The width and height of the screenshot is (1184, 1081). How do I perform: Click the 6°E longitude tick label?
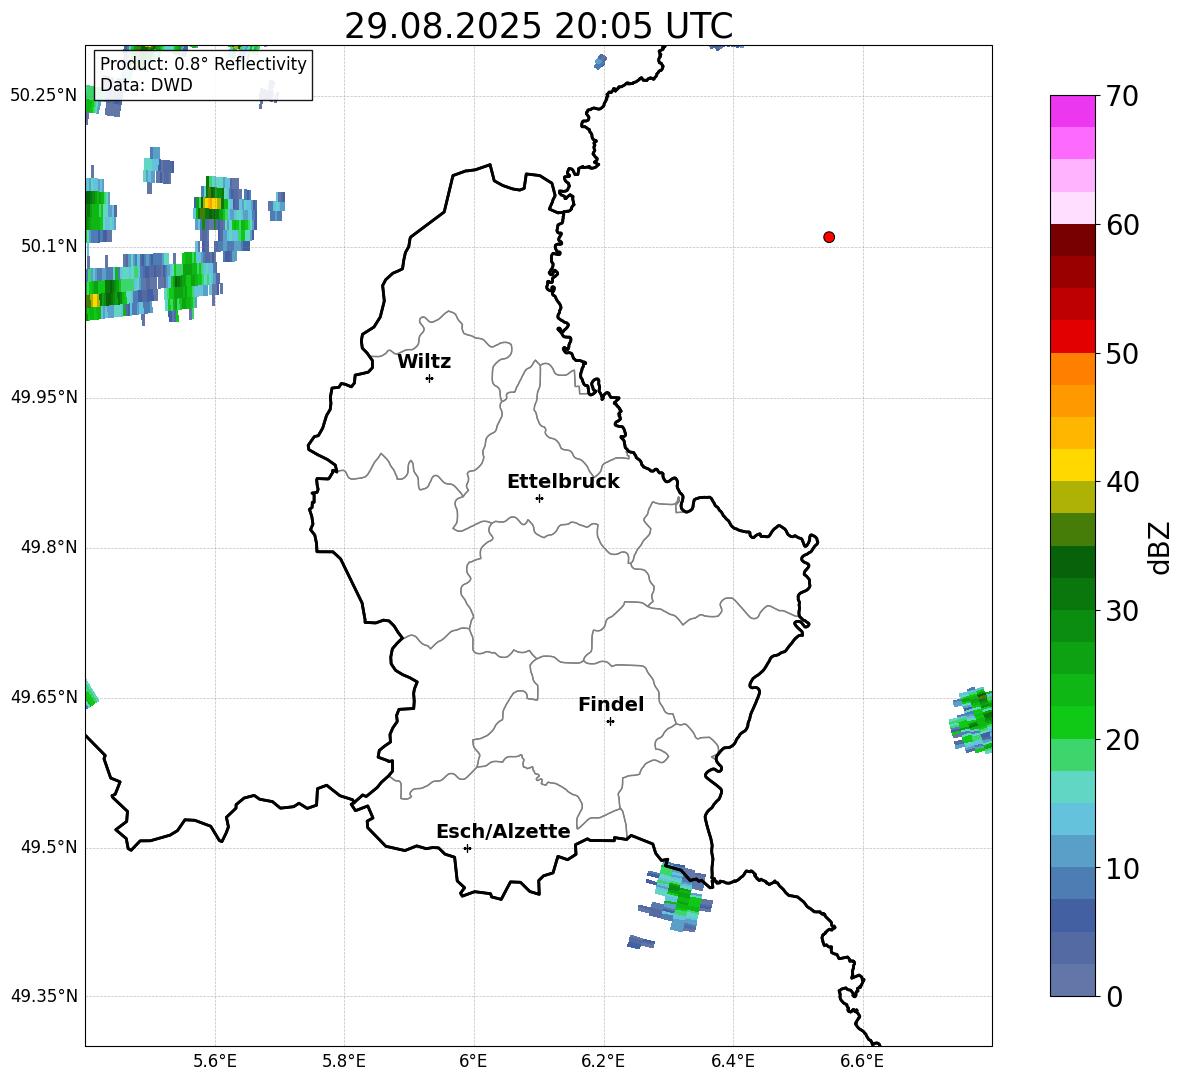coord(473,1060)
